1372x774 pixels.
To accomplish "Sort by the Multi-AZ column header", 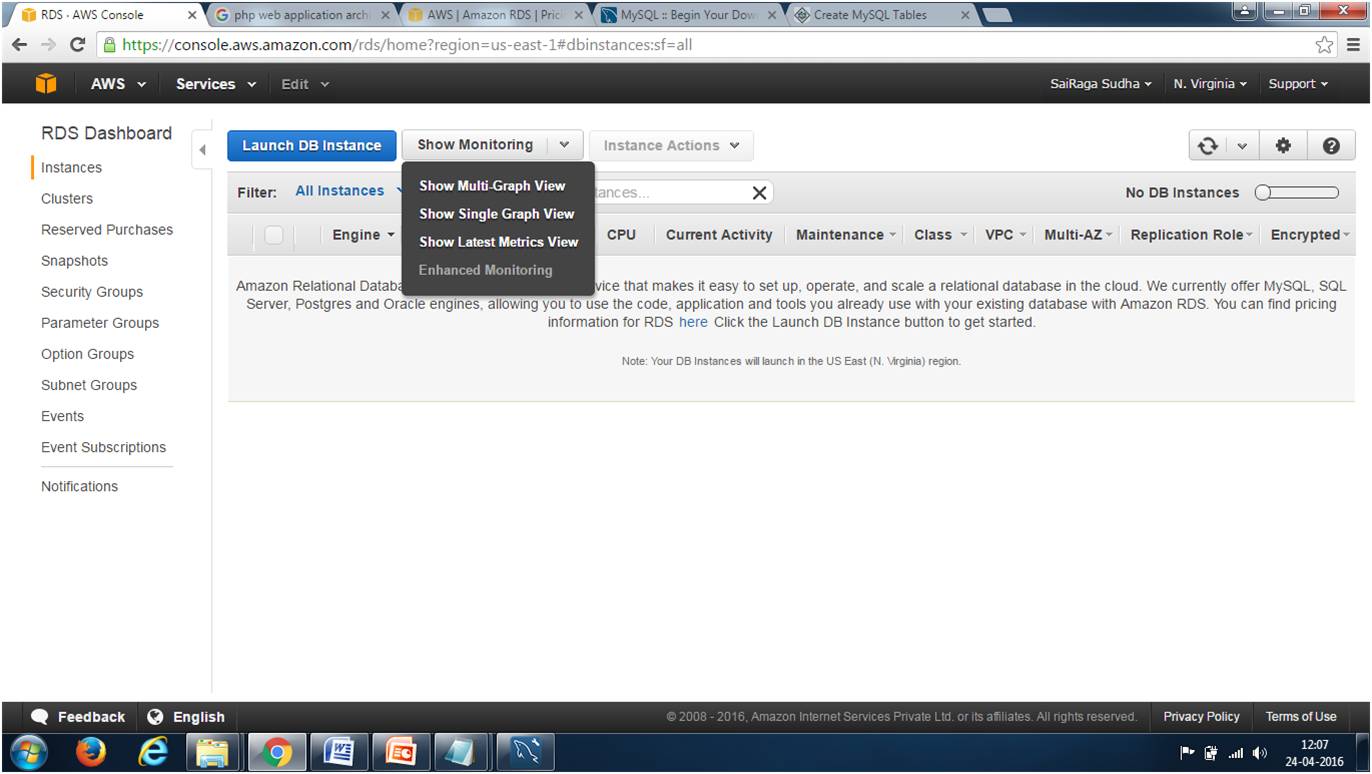I will click(1078, 235).
